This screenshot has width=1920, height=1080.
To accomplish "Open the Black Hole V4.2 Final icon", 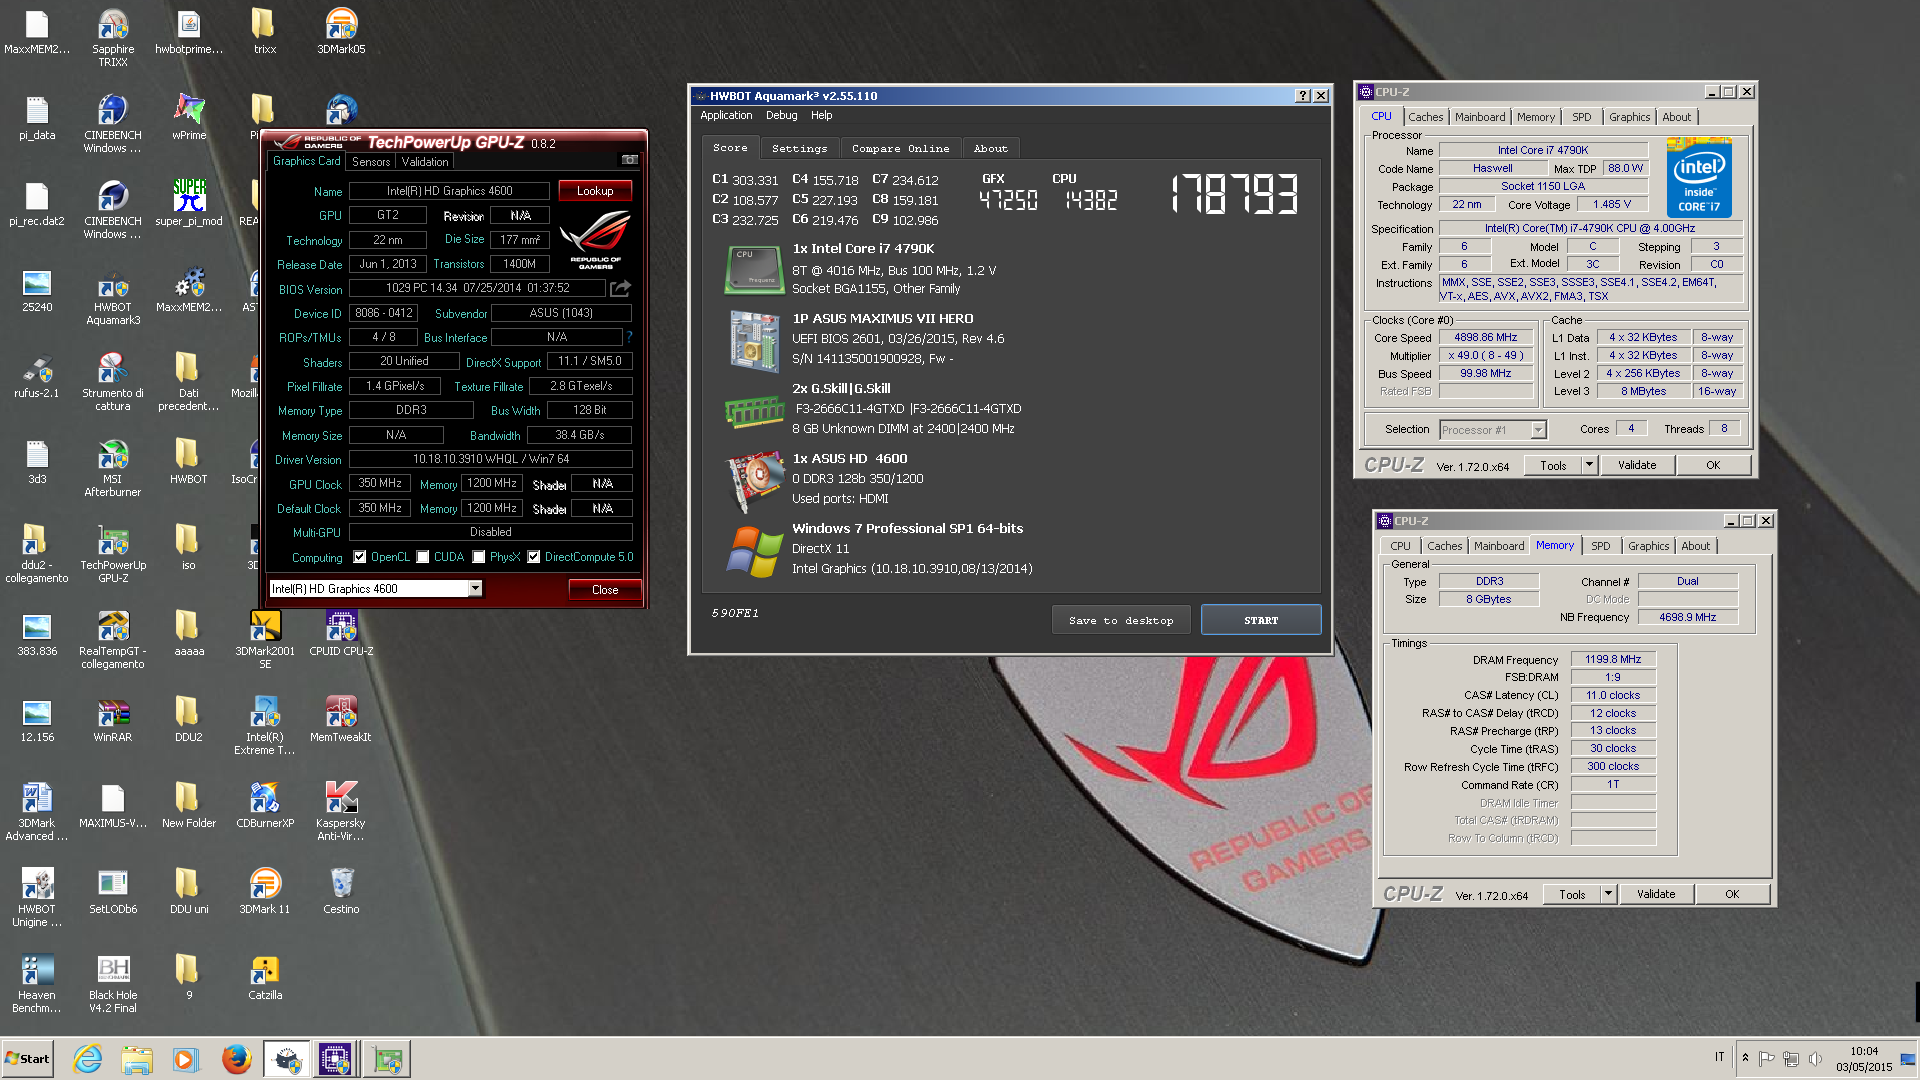I will (x=113, y=984).
